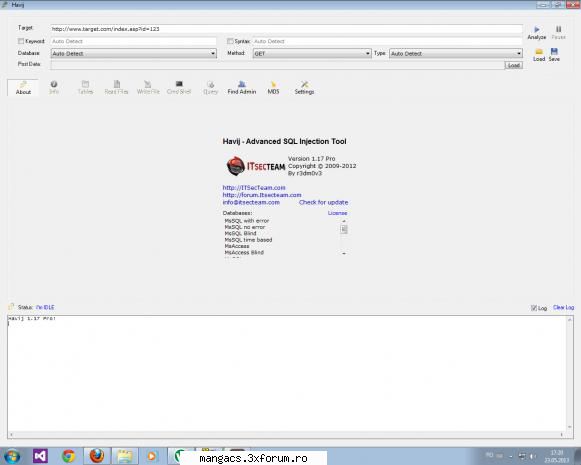Open the About tab
The image size is (581, 465).
click(23, 88)
